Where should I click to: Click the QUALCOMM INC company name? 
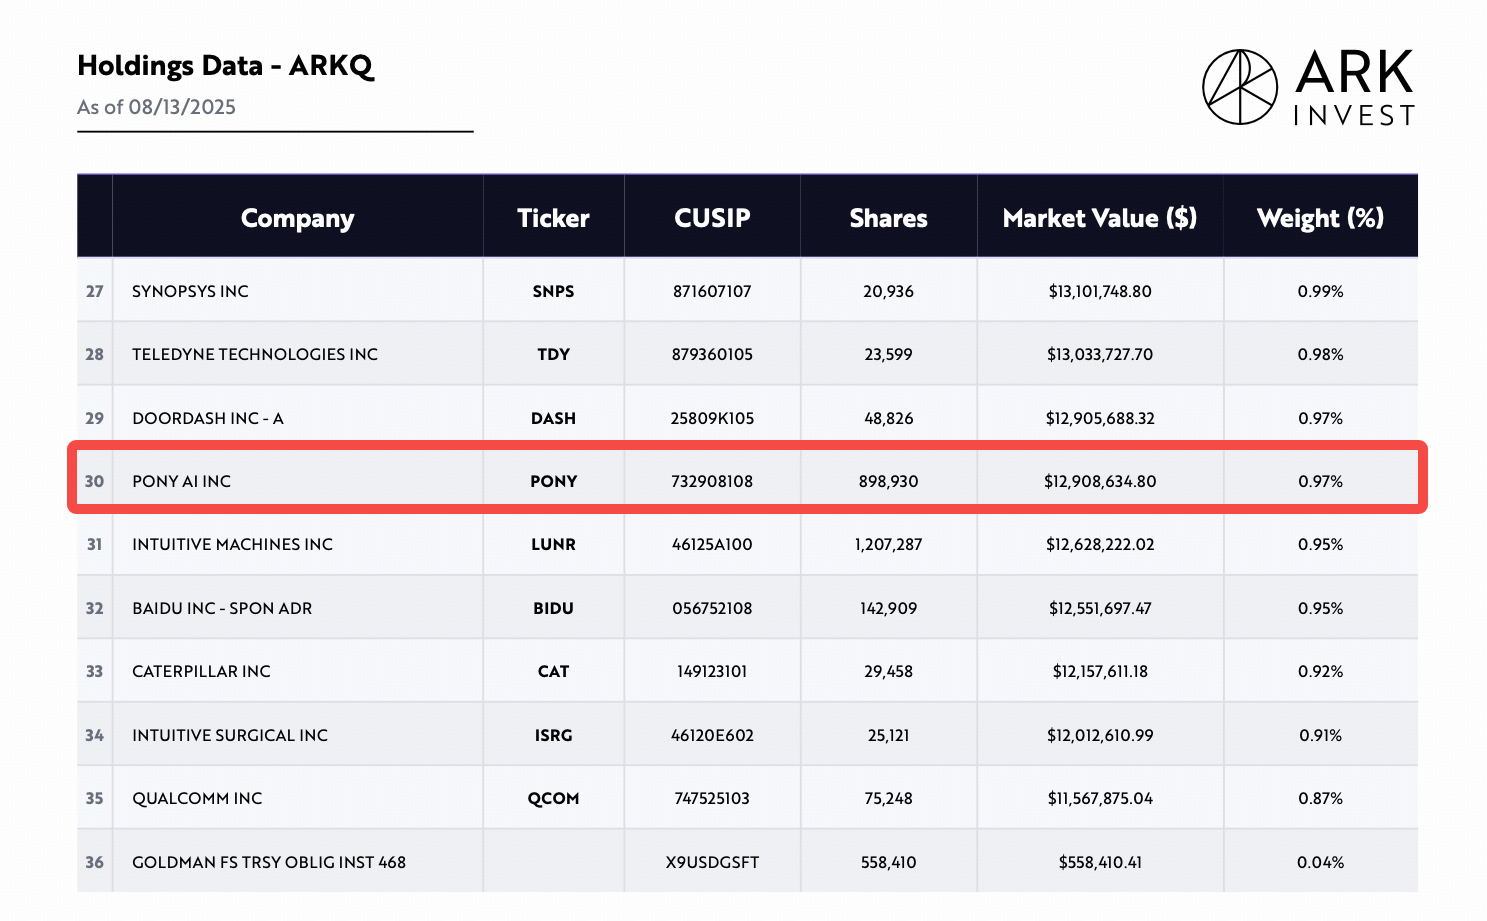tap(197, 798)
